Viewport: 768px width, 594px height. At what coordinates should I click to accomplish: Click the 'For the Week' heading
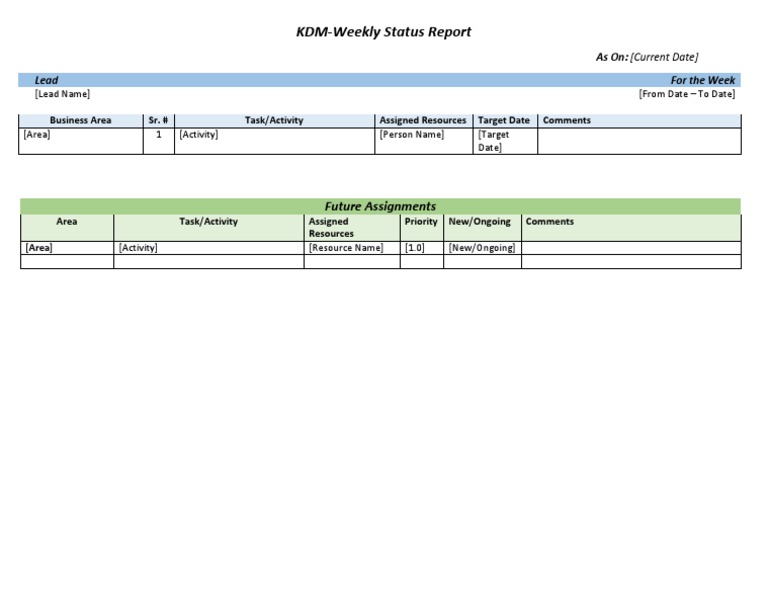pyautogui.click(x=703, y=80)
